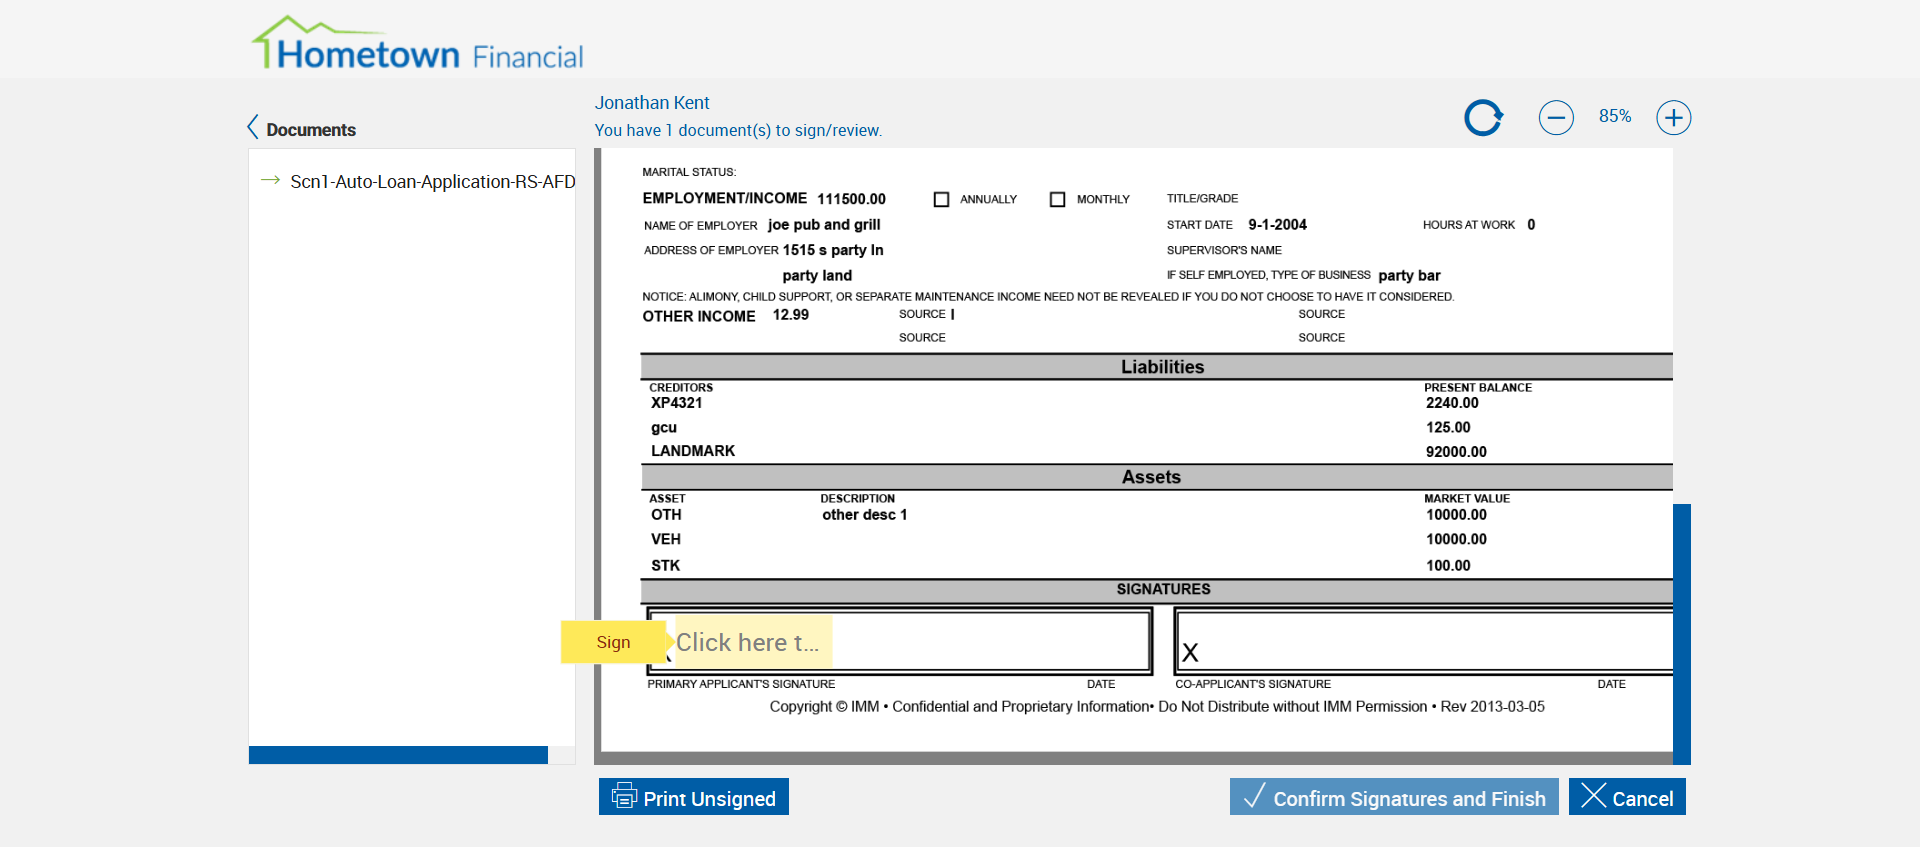
Task: Click the arrow beside Scn1-Auto-Loan-Application
Action: (270, 180)
